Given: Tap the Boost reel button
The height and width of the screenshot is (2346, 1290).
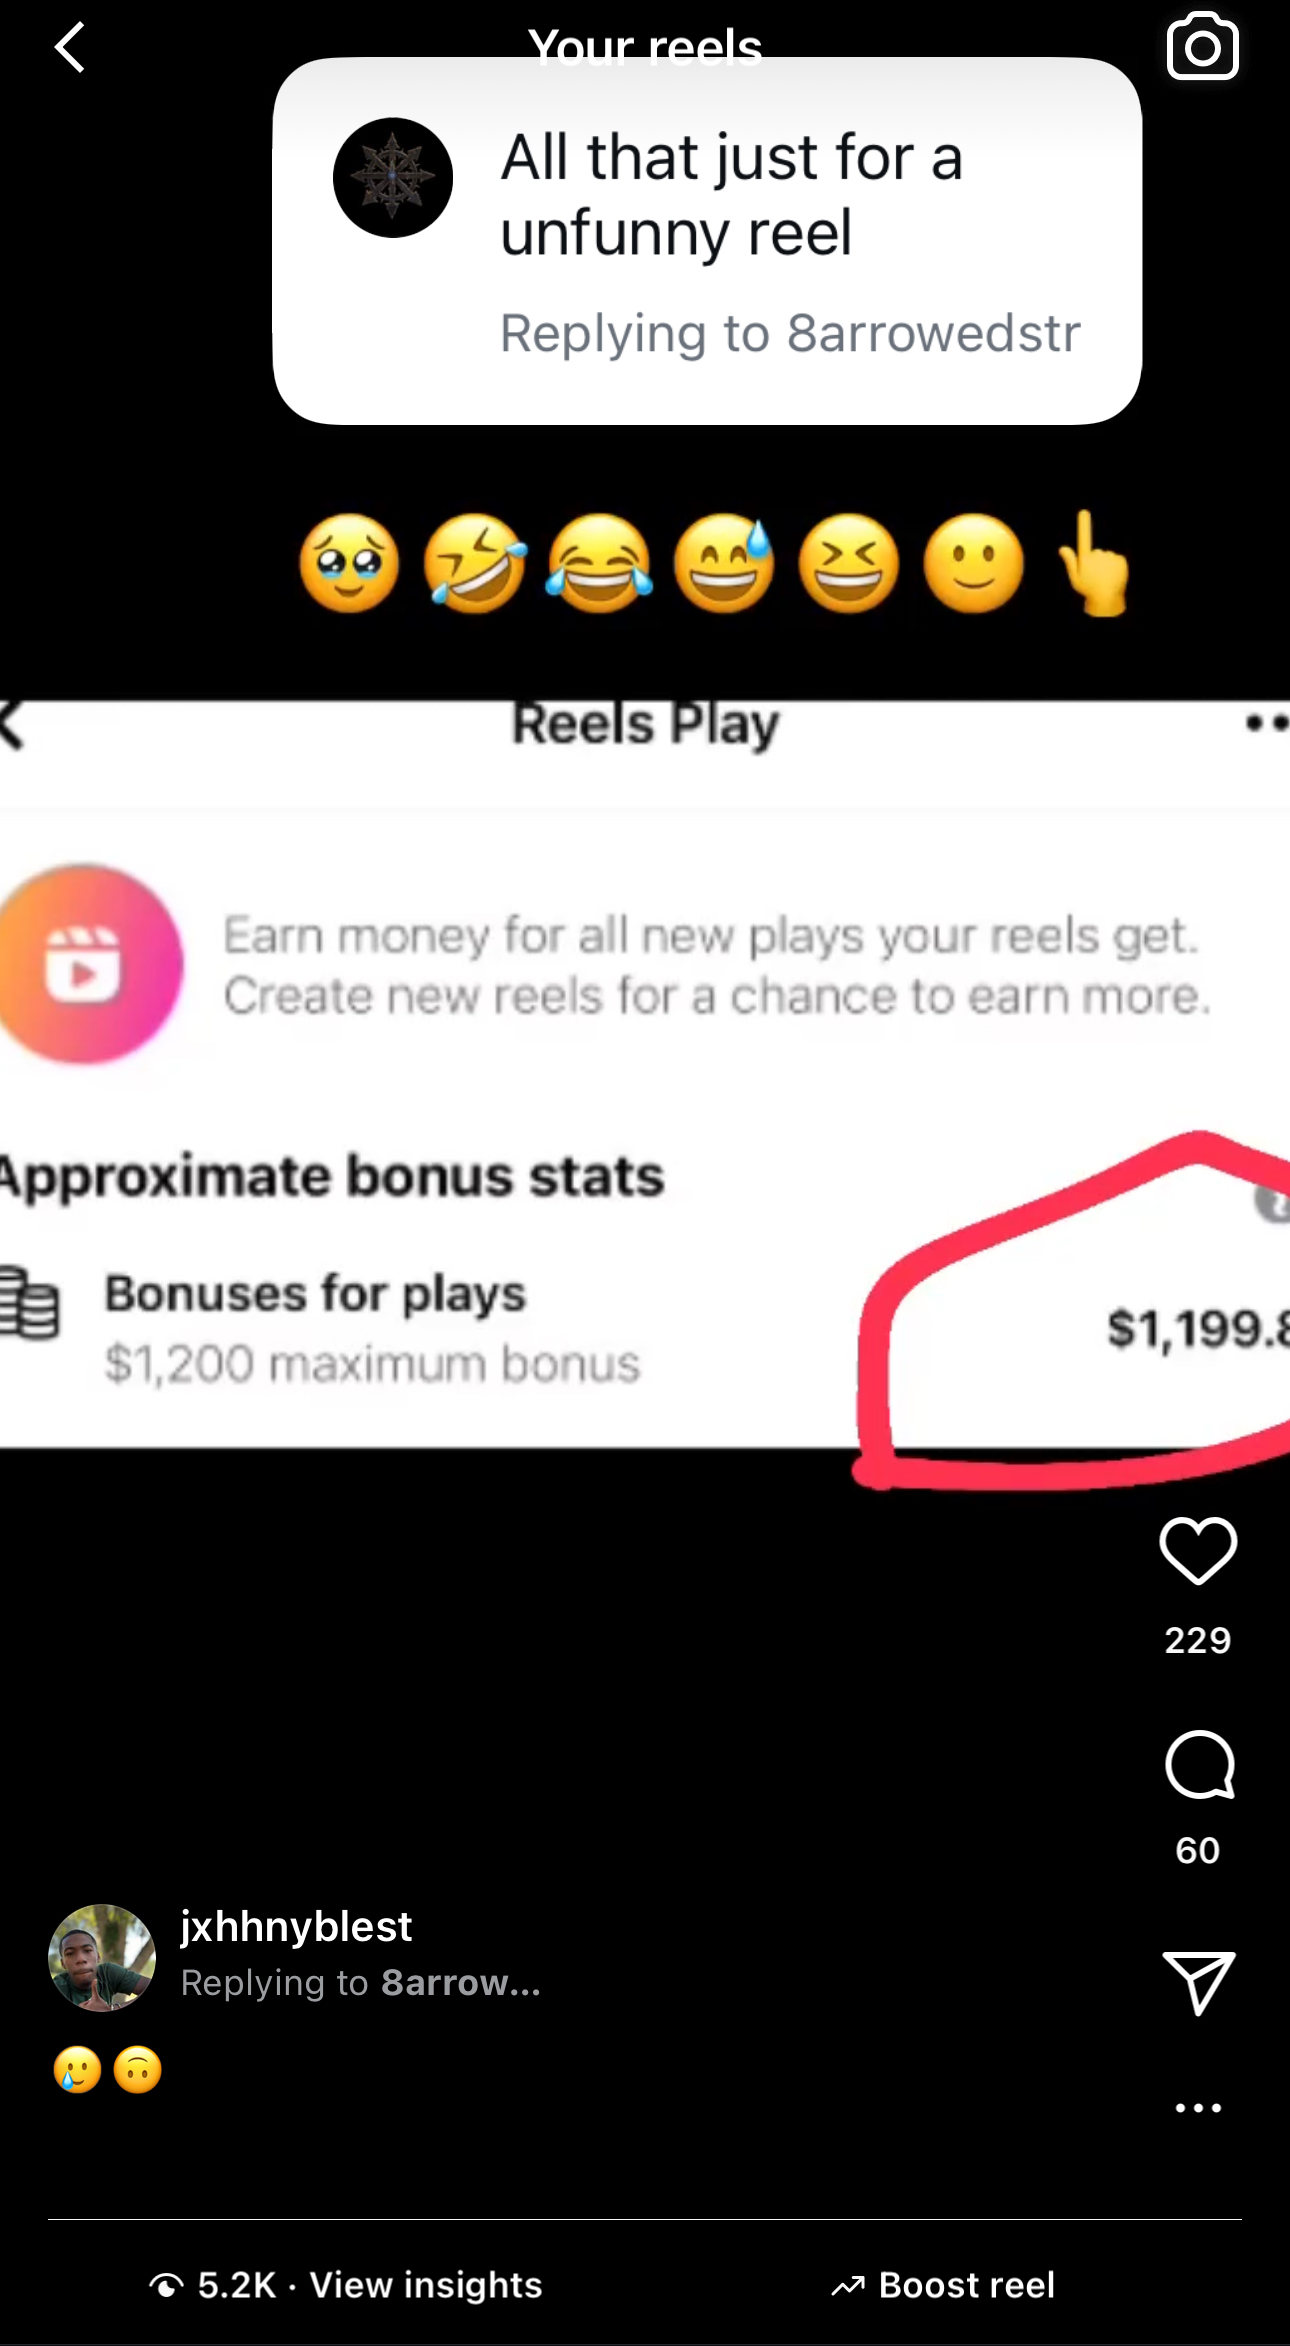Looking at the screenshot, I should [x=943, y=2285].
